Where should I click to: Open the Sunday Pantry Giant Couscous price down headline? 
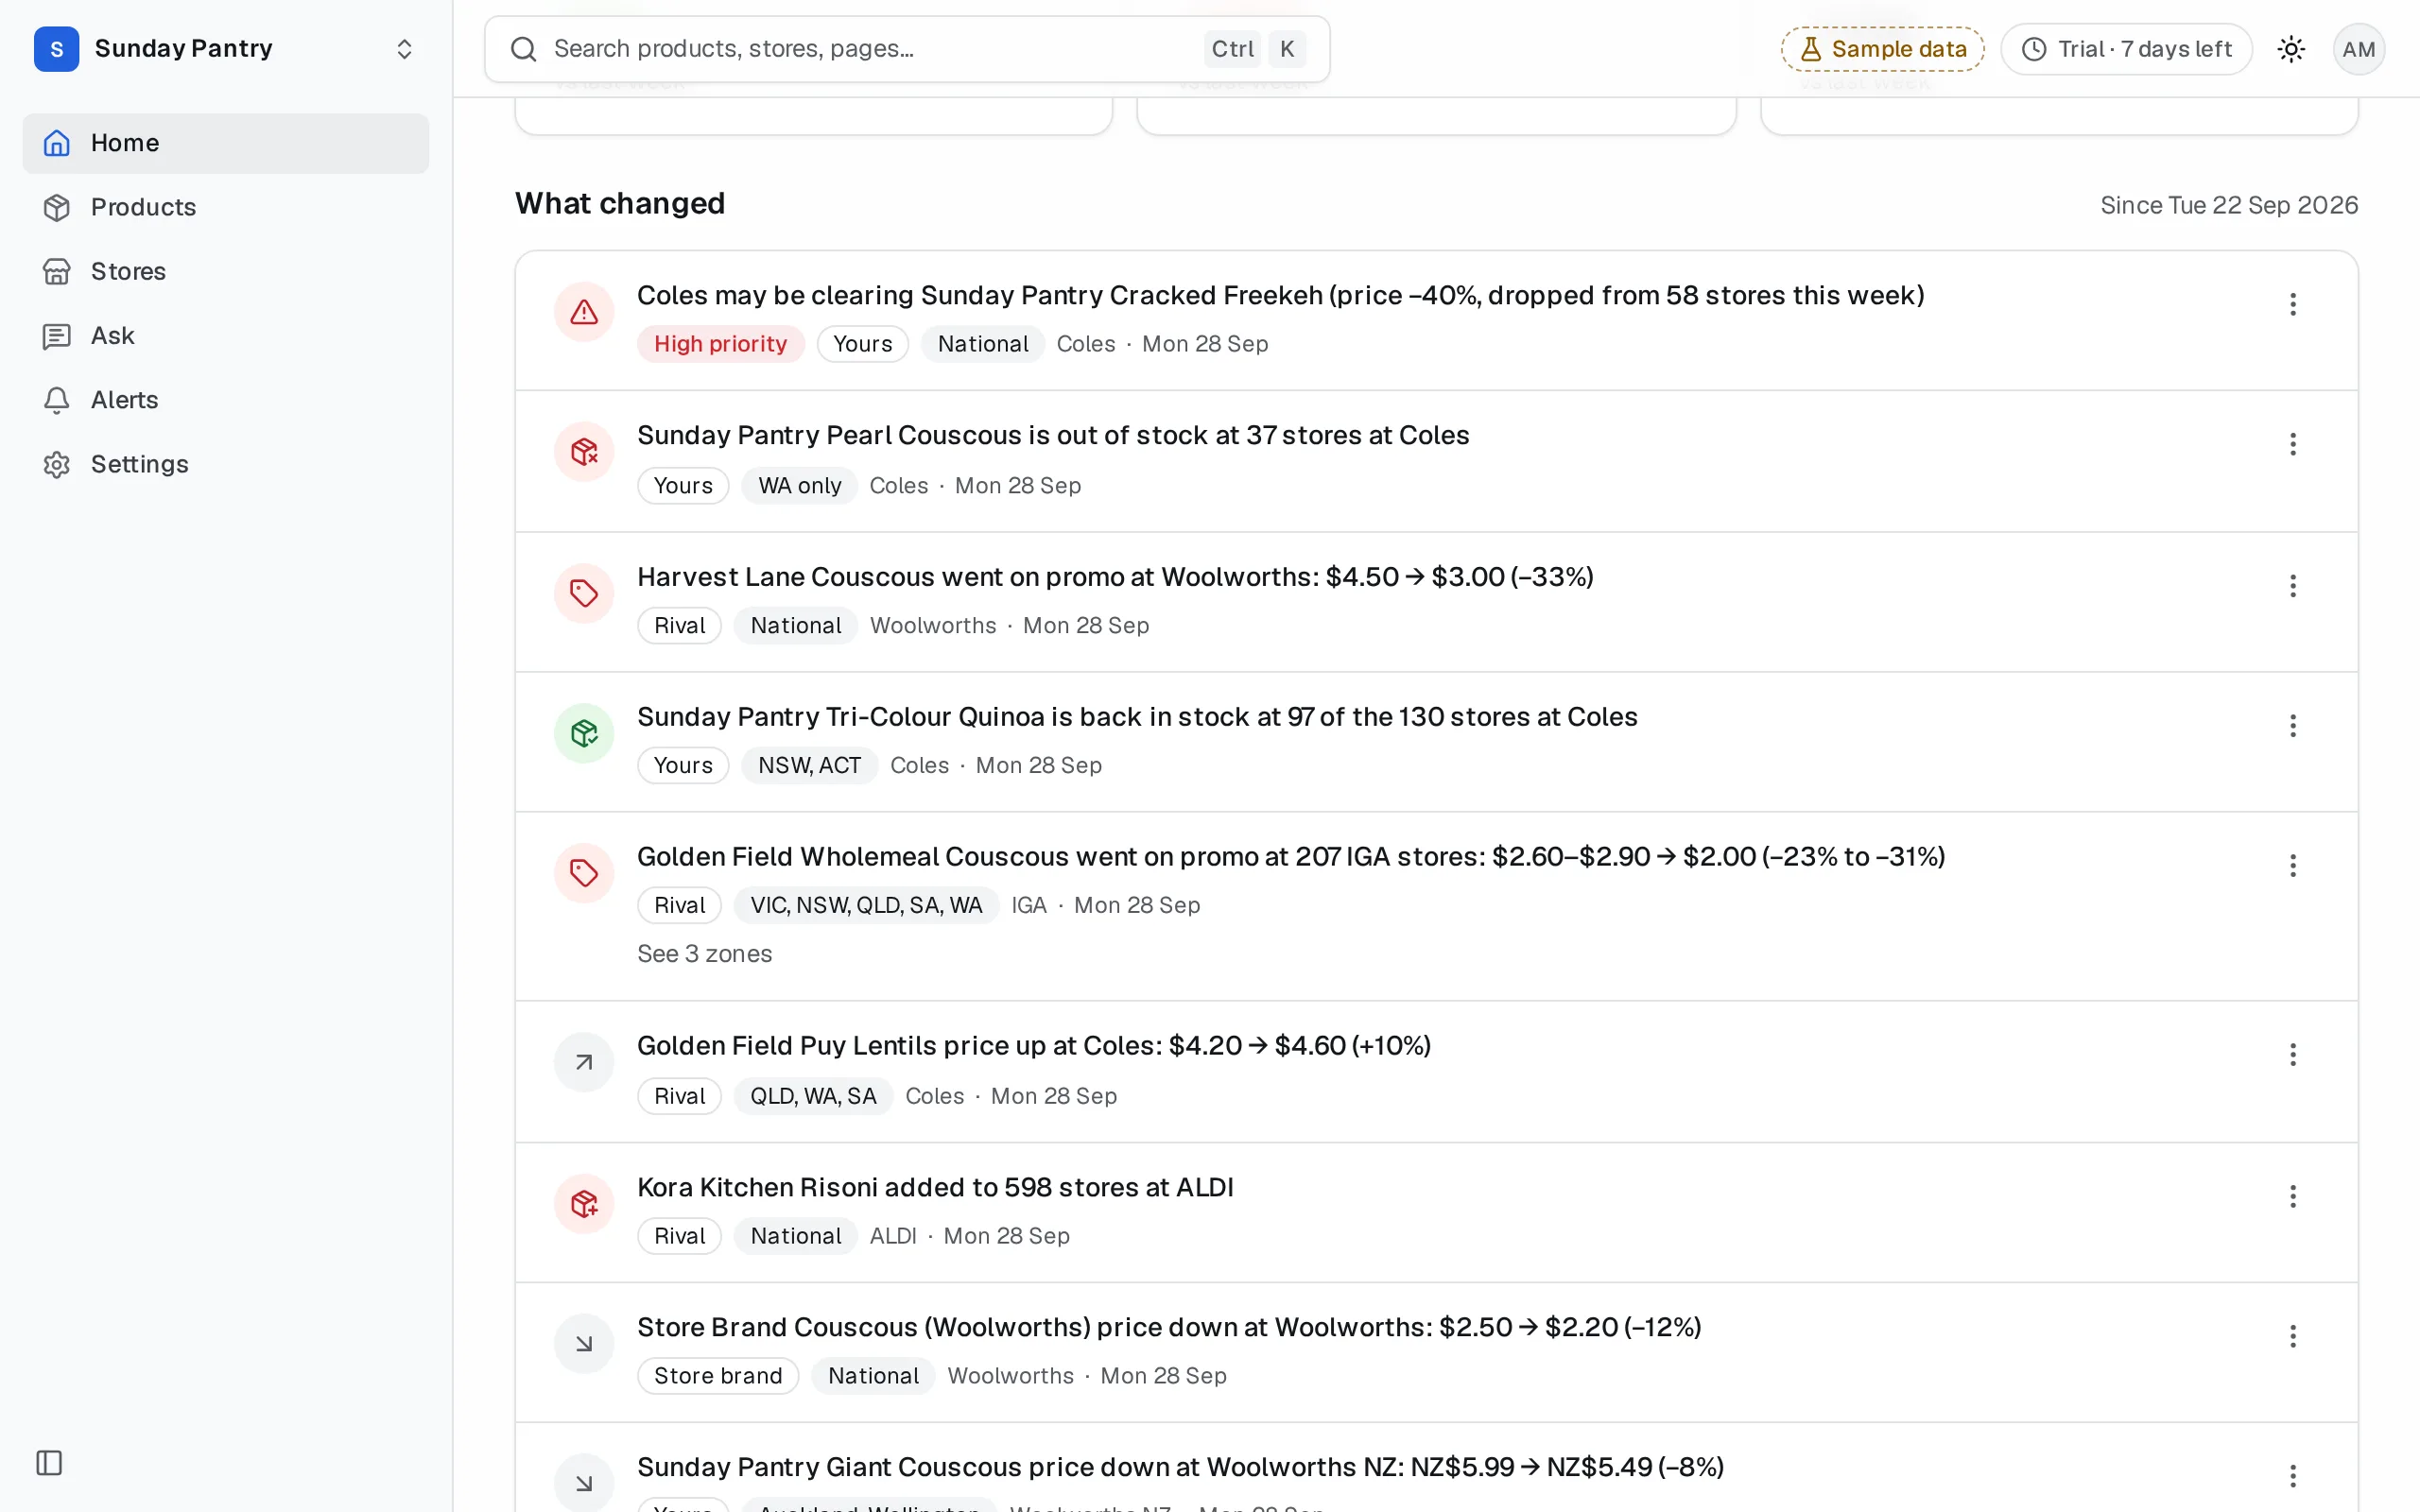click(x=1180, y=1468)
